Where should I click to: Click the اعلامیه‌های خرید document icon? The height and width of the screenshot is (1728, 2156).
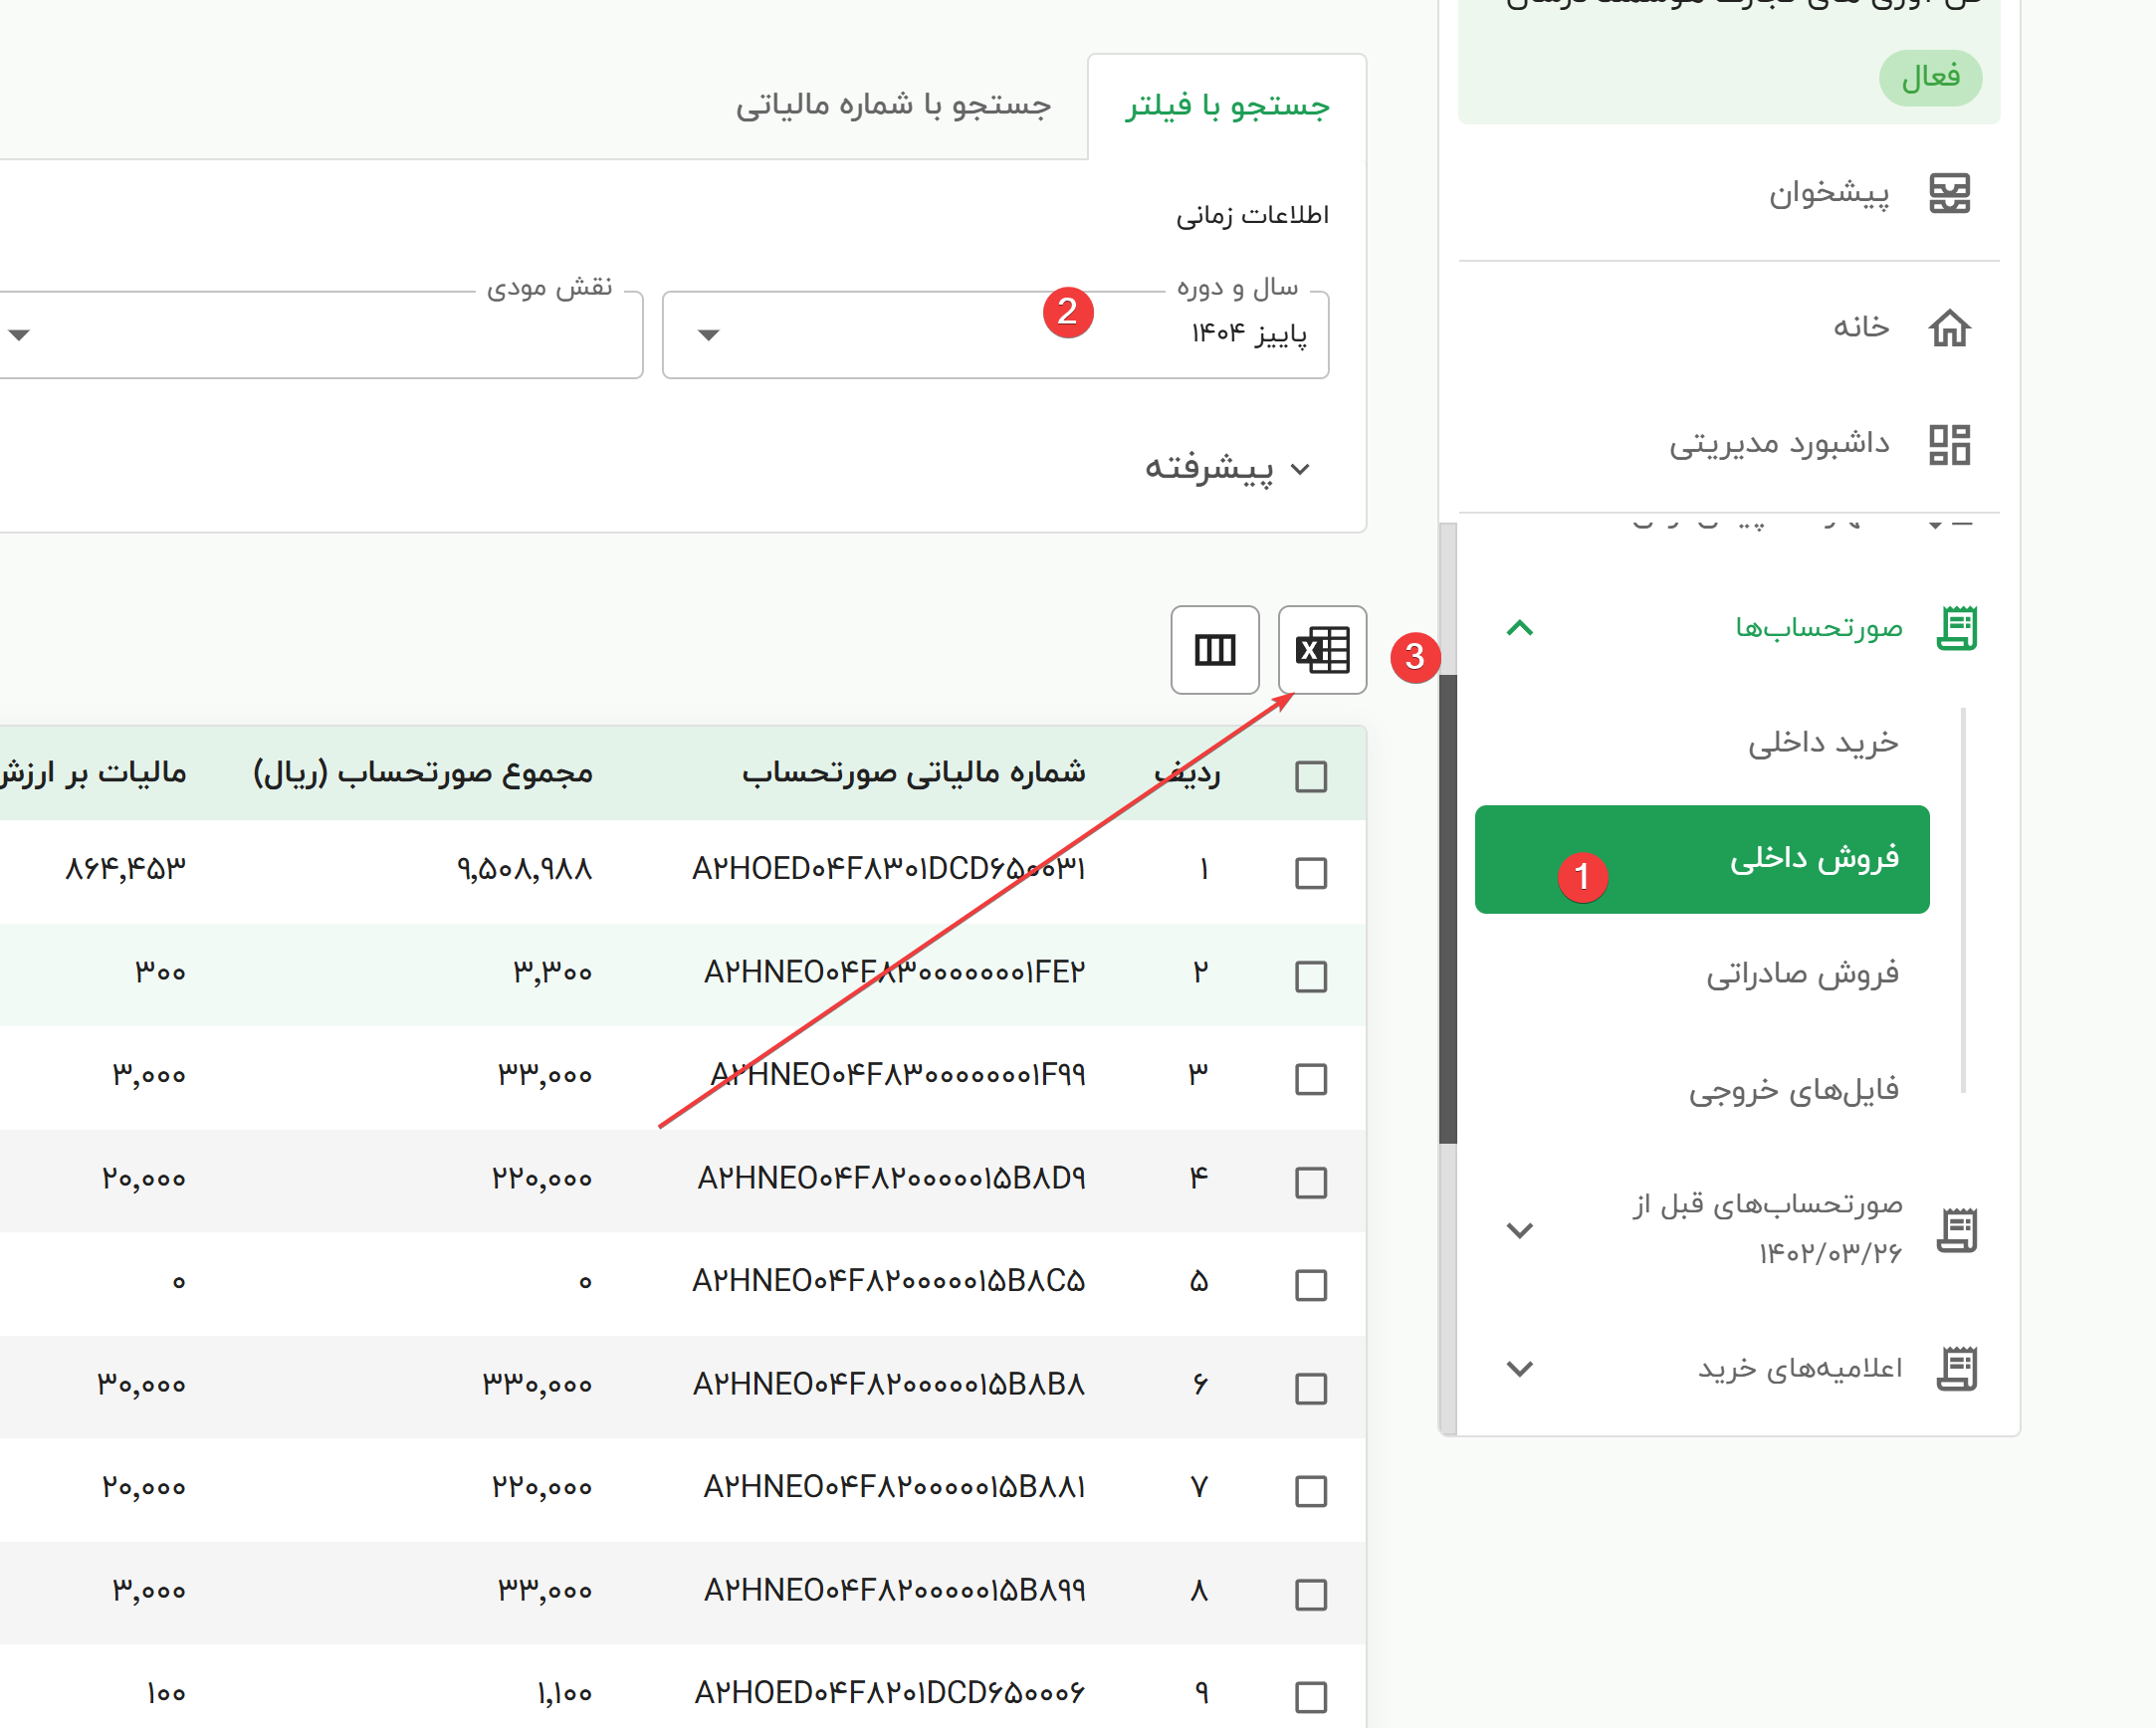pyautogui.click(x=1956, y=1368)
